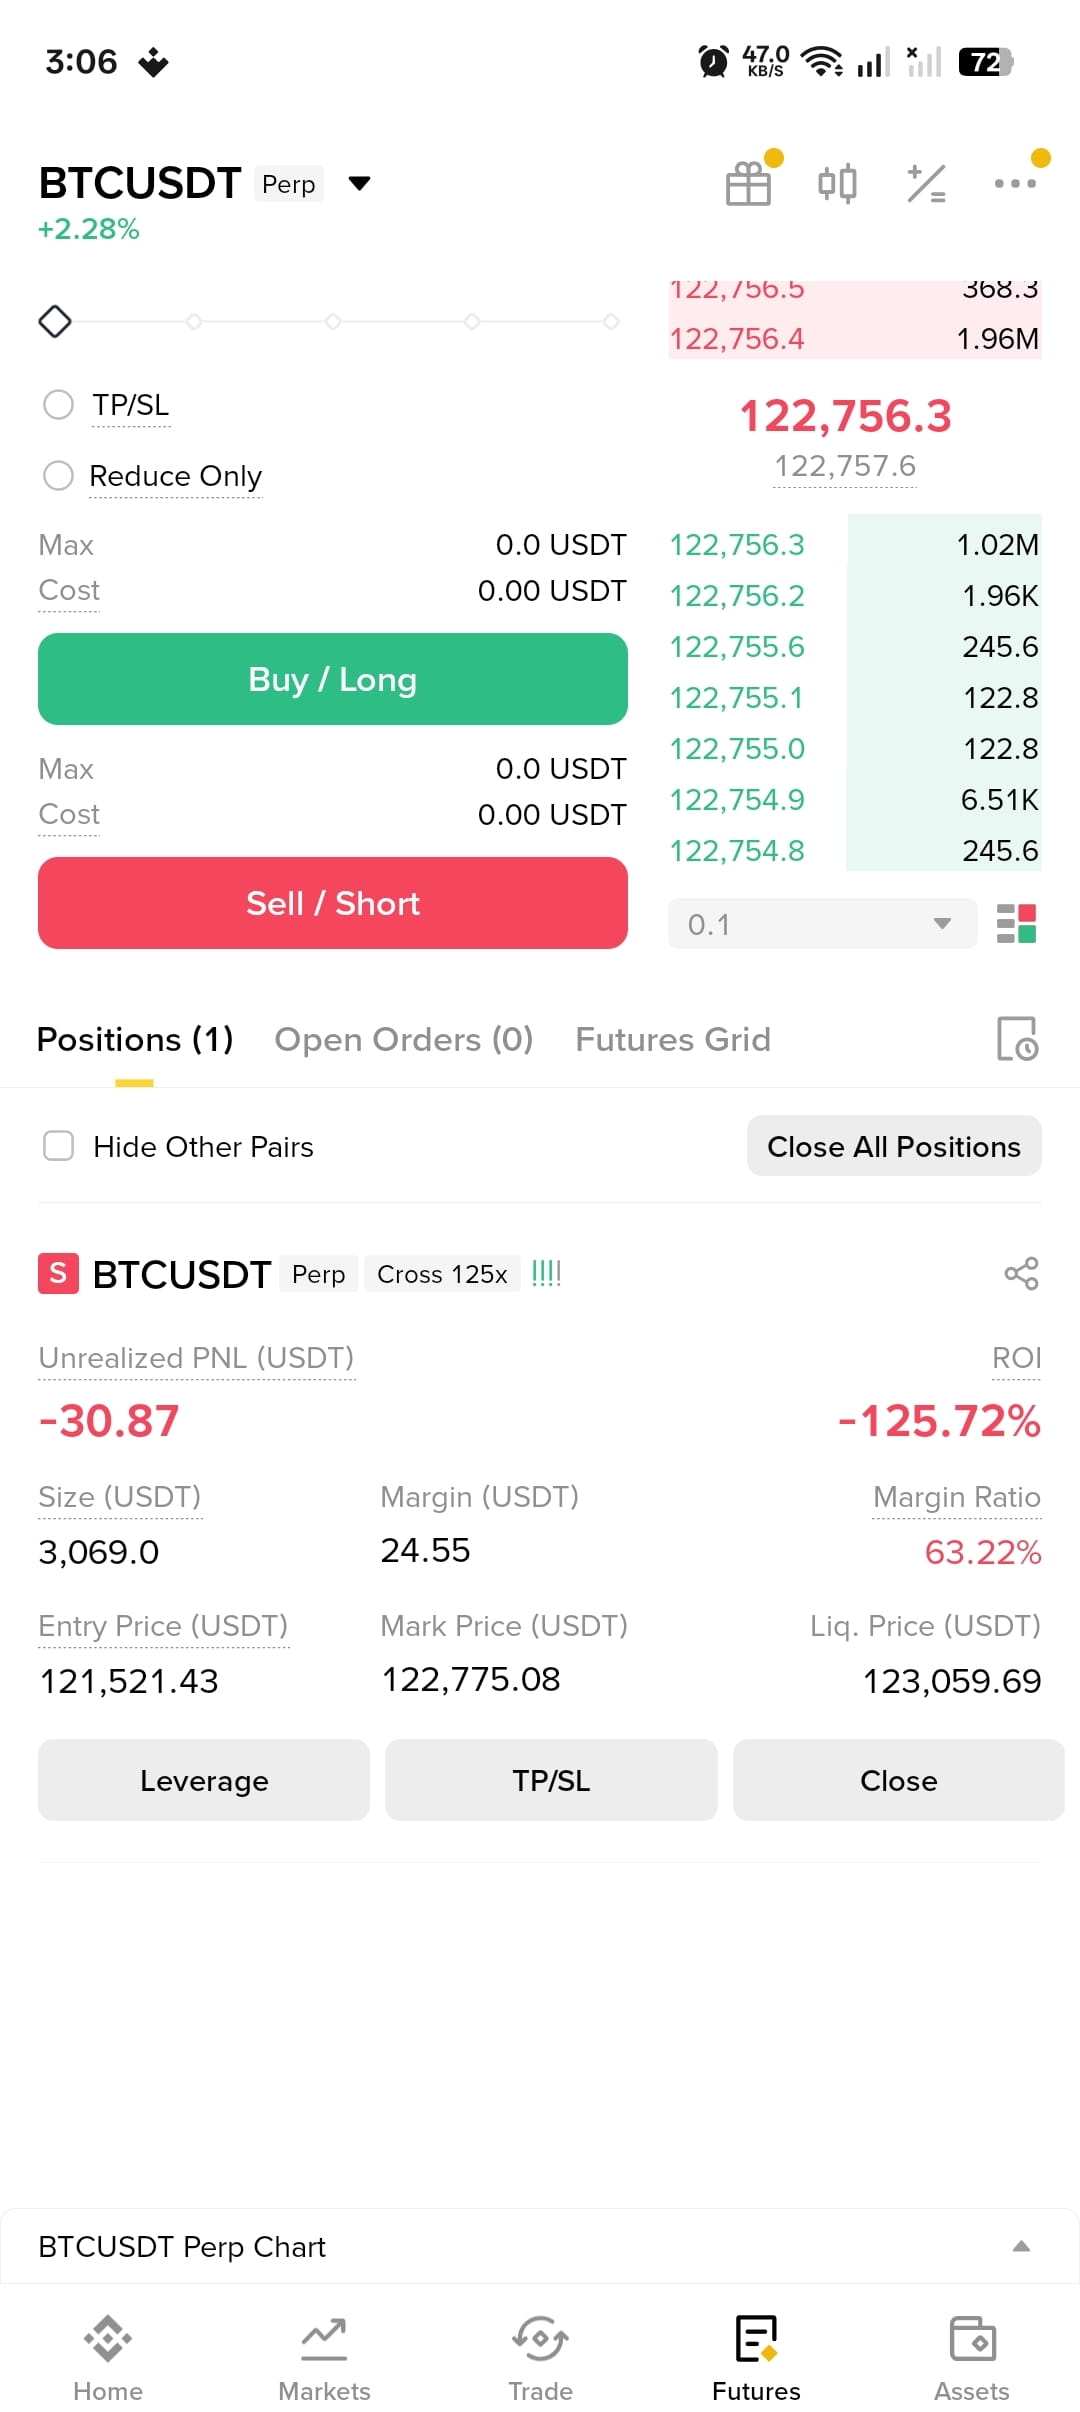Expand the BTCUSDT Perp Chart panel
Viewport: 1080px width, 2412px height.
540,2246
